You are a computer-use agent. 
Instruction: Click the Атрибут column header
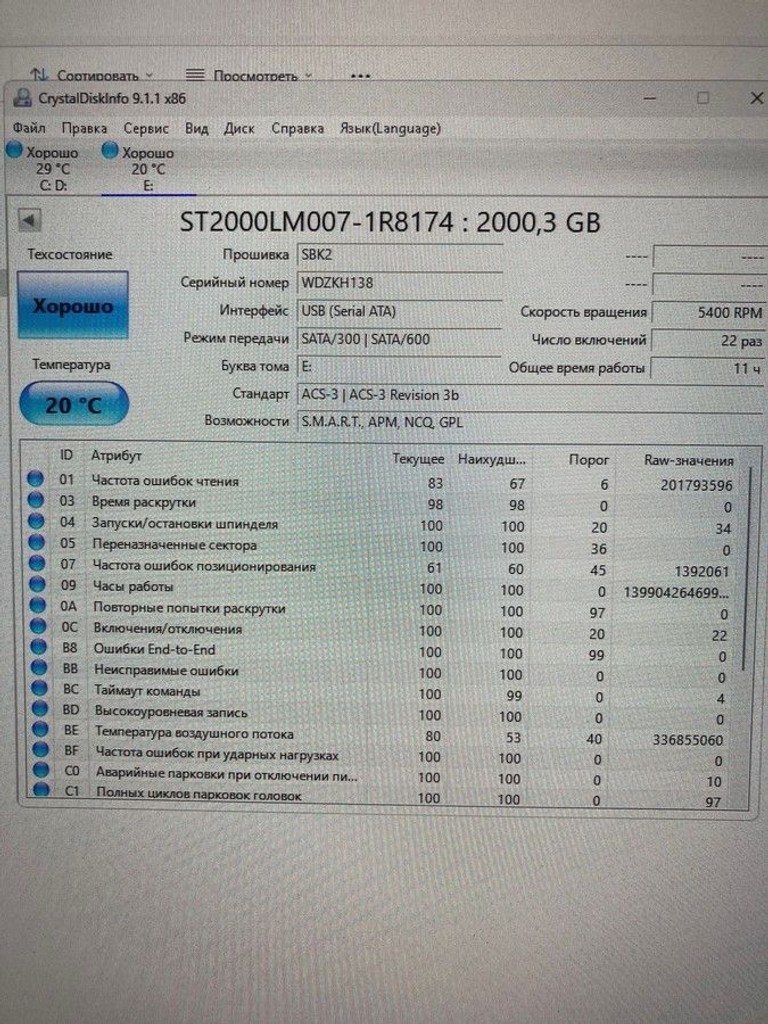(x=116, y=455)
